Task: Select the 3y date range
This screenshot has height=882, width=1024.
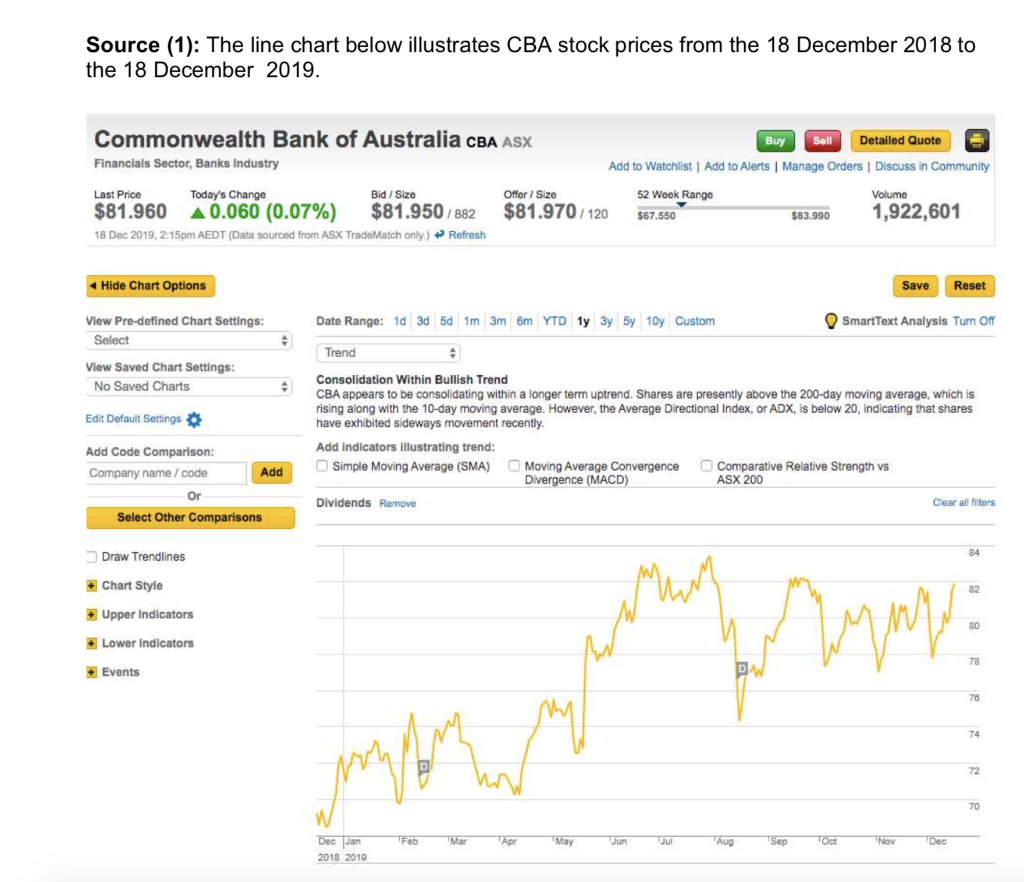Action: click(x=605, y=321)
